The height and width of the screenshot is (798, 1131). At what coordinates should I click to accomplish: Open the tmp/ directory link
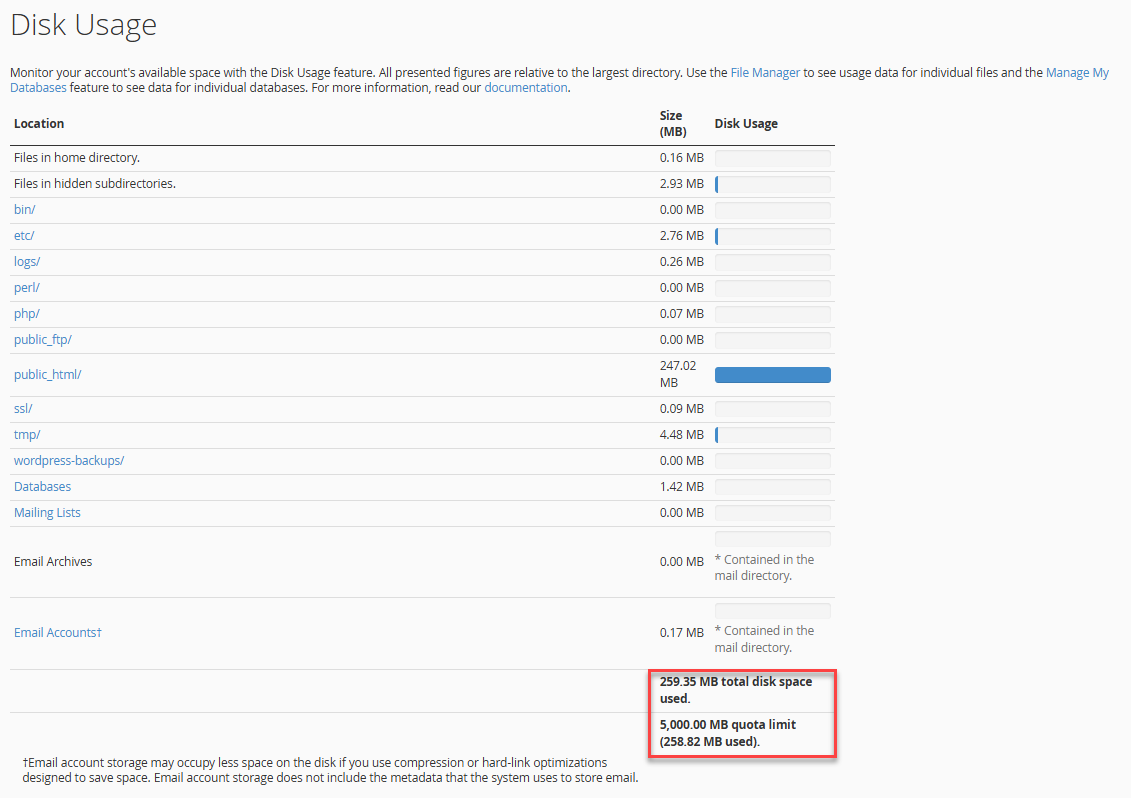(27, 434)
